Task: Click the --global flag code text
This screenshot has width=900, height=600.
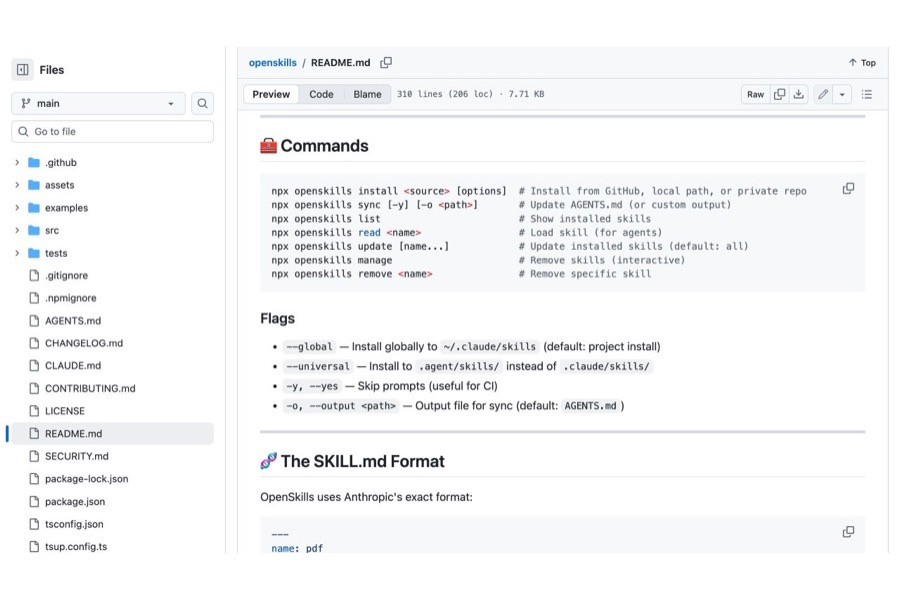Action: [x=309, y=347]
